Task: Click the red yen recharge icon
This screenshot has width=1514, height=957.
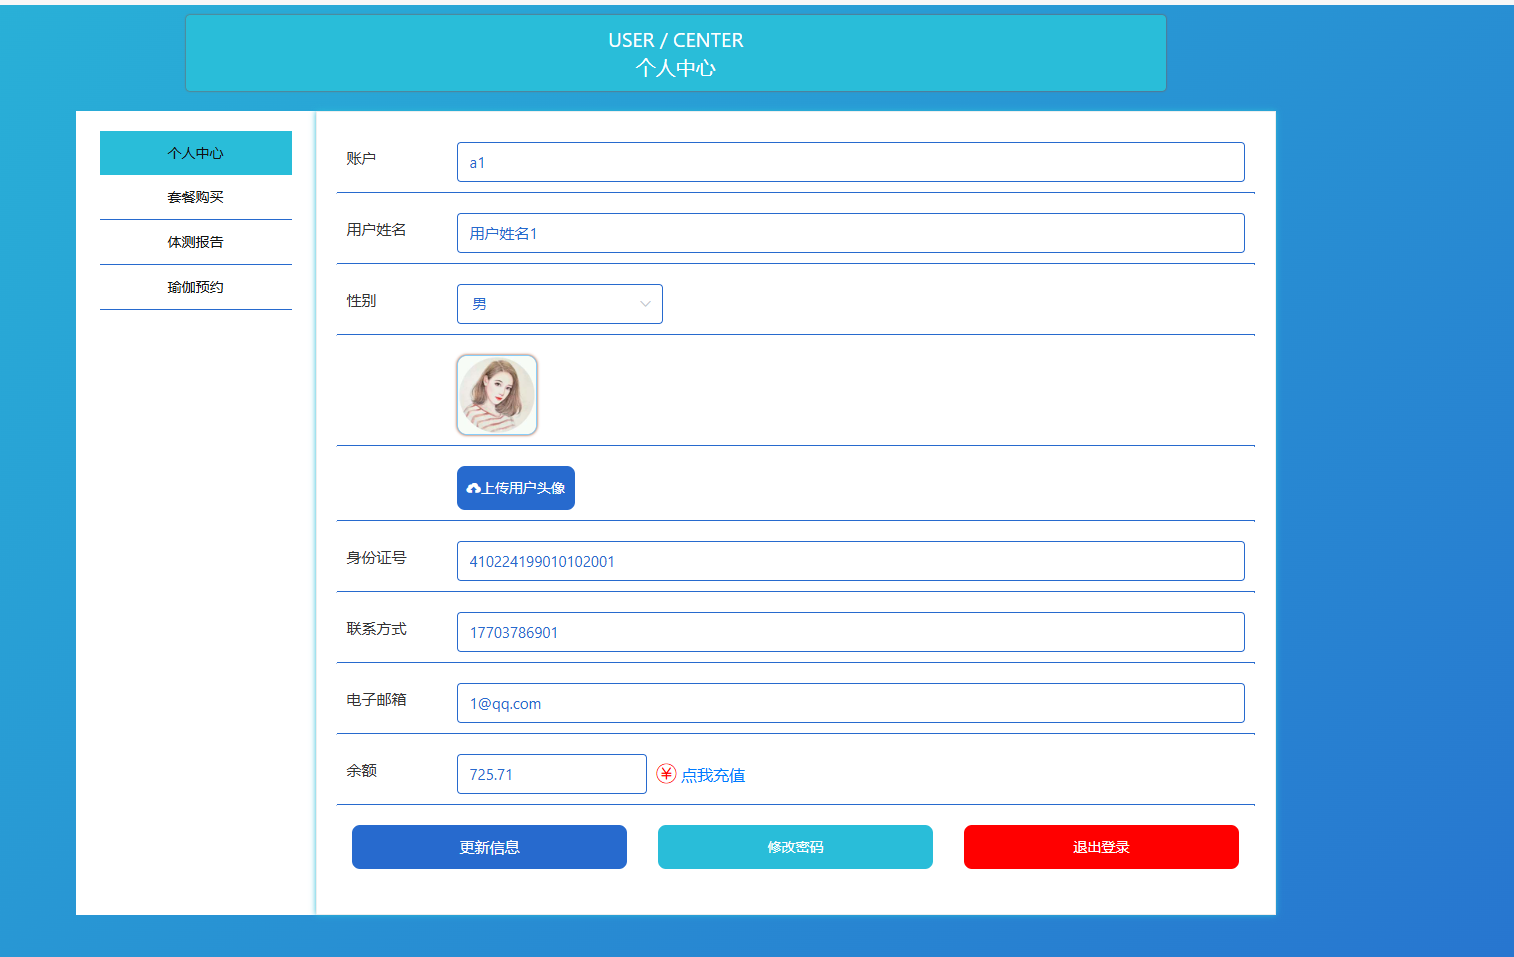Action: [666, 774]
